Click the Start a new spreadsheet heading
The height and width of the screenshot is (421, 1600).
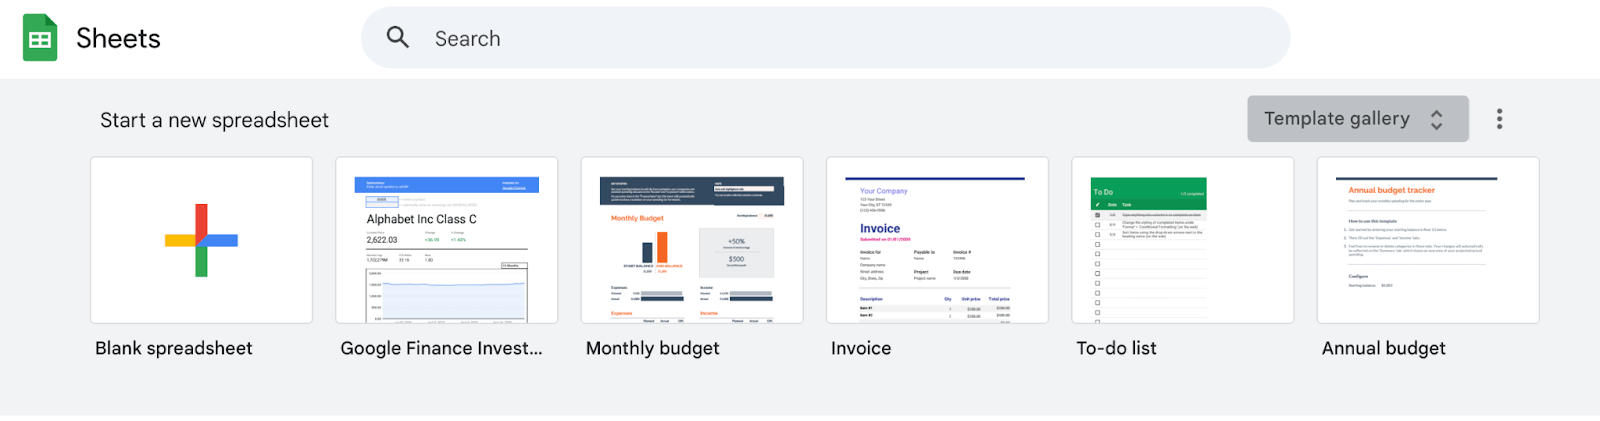[x=214, y=120]
